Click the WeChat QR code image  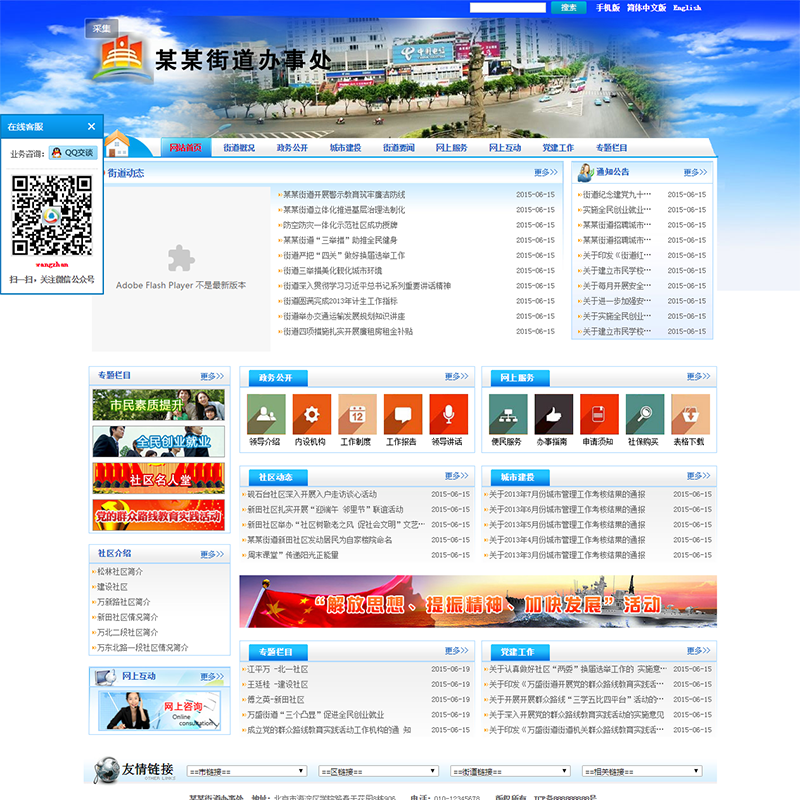52,215
